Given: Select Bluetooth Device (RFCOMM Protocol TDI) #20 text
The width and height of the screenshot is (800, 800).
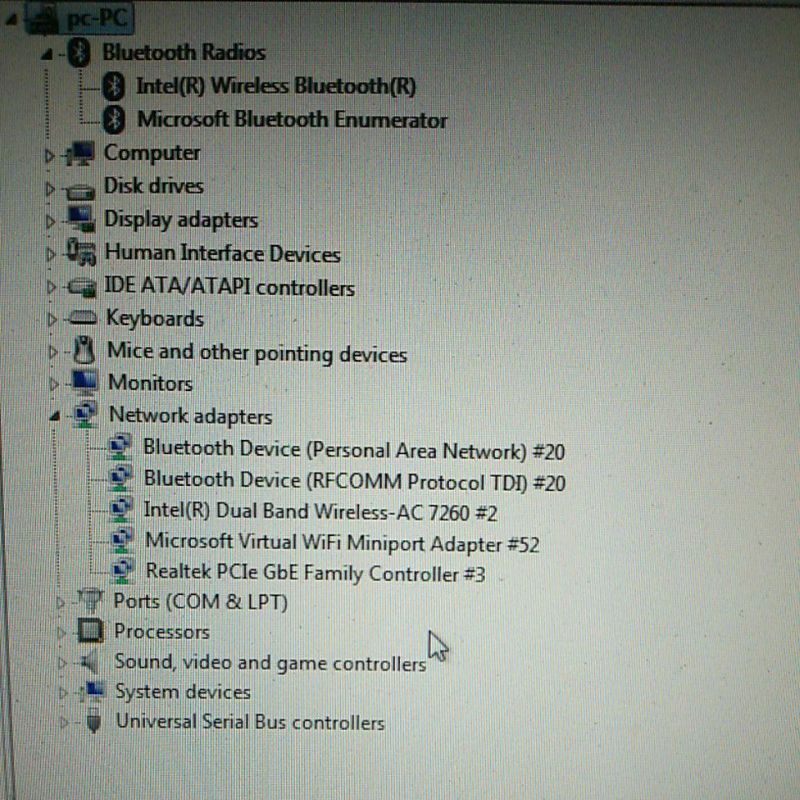Looking at the screenshot, I should coord(355,481).
